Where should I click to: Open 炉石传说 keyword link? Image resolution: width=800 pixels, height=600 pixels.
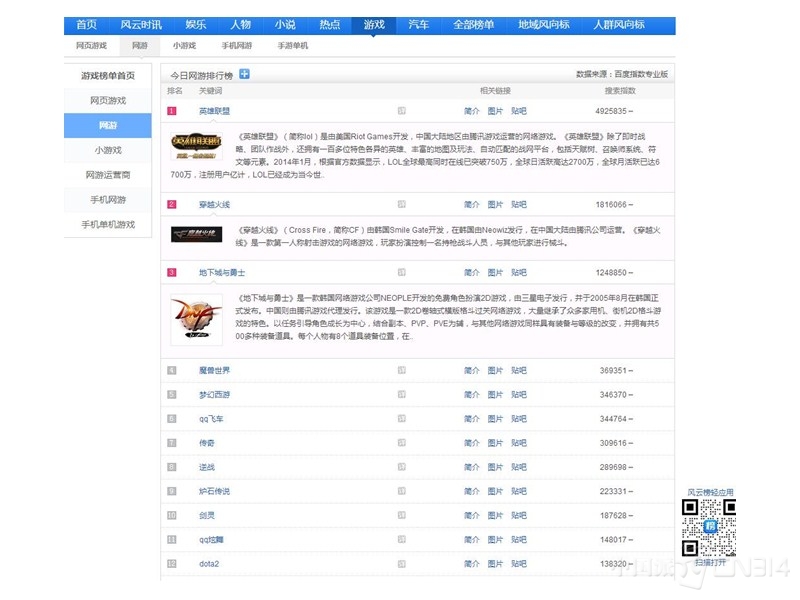point(214,491)
